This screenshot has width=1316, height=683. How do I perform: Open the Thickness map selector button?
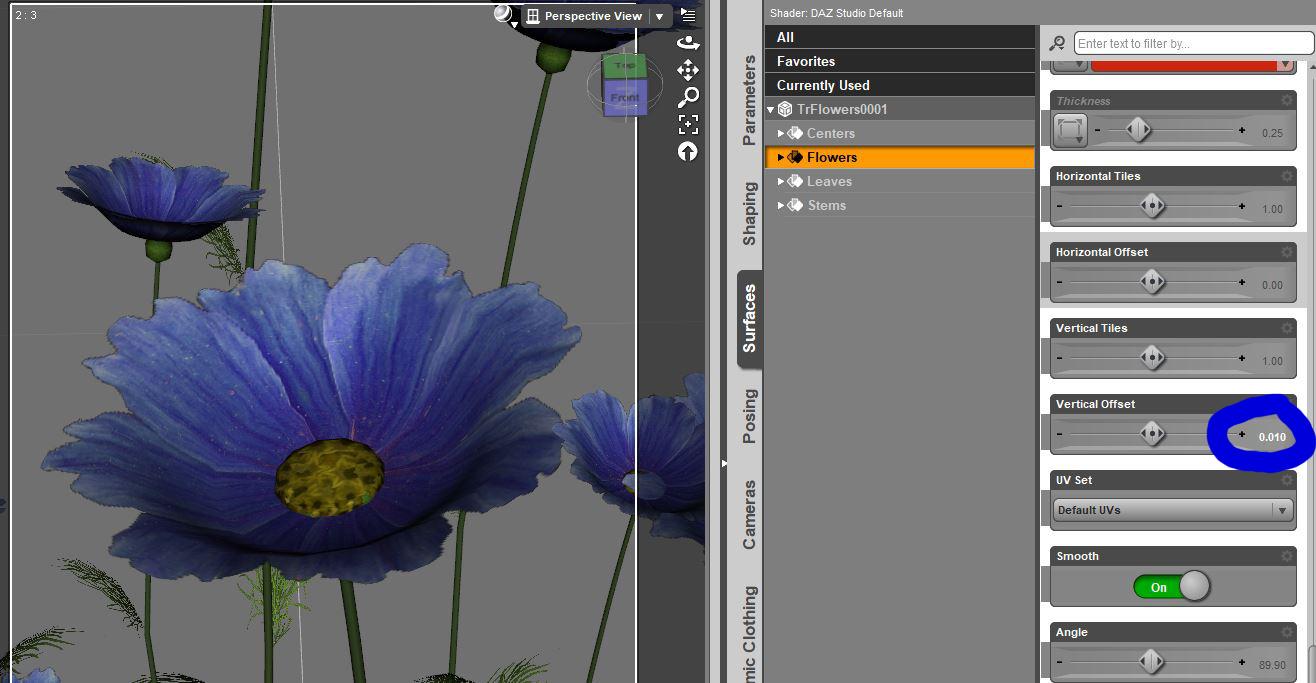(1070, 130)
